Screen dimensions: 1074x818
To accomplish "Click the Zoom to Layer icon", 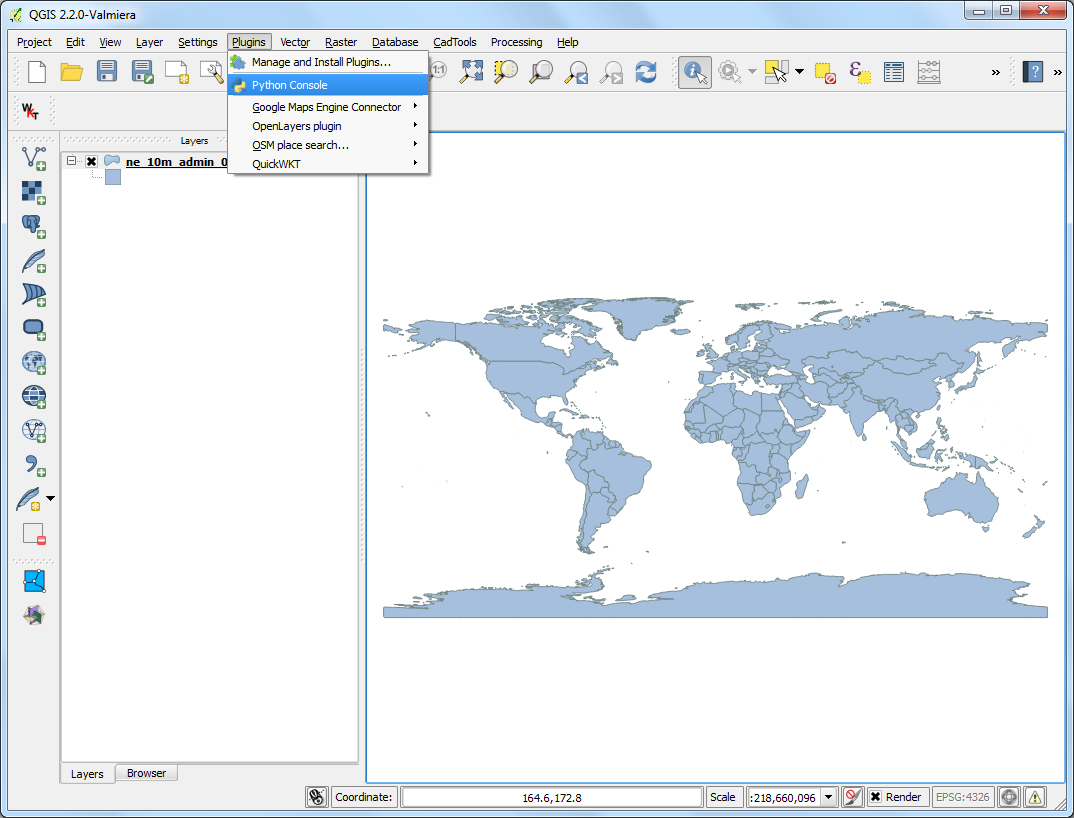I will (541, 71).
